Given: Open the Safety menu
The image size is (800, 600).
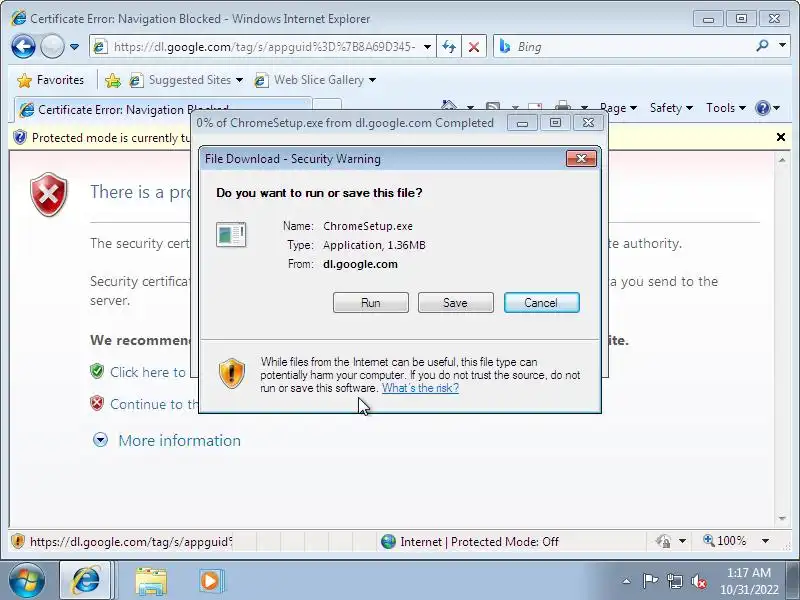Looking at the screenshot, I should [671, 108].
